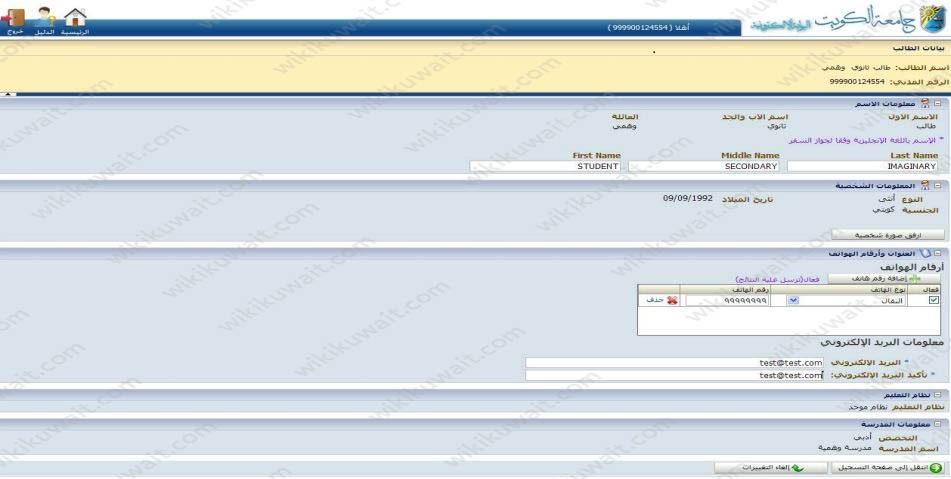Screen dimensions: 951x479
Task: Click the personal information section person icon
Action: [925, 185]
